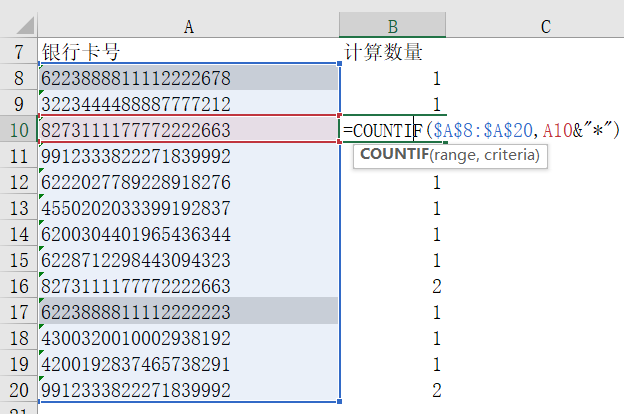Screen dimensions: 624x414
Task: Select row 19 header
Action: click(19, 363)
